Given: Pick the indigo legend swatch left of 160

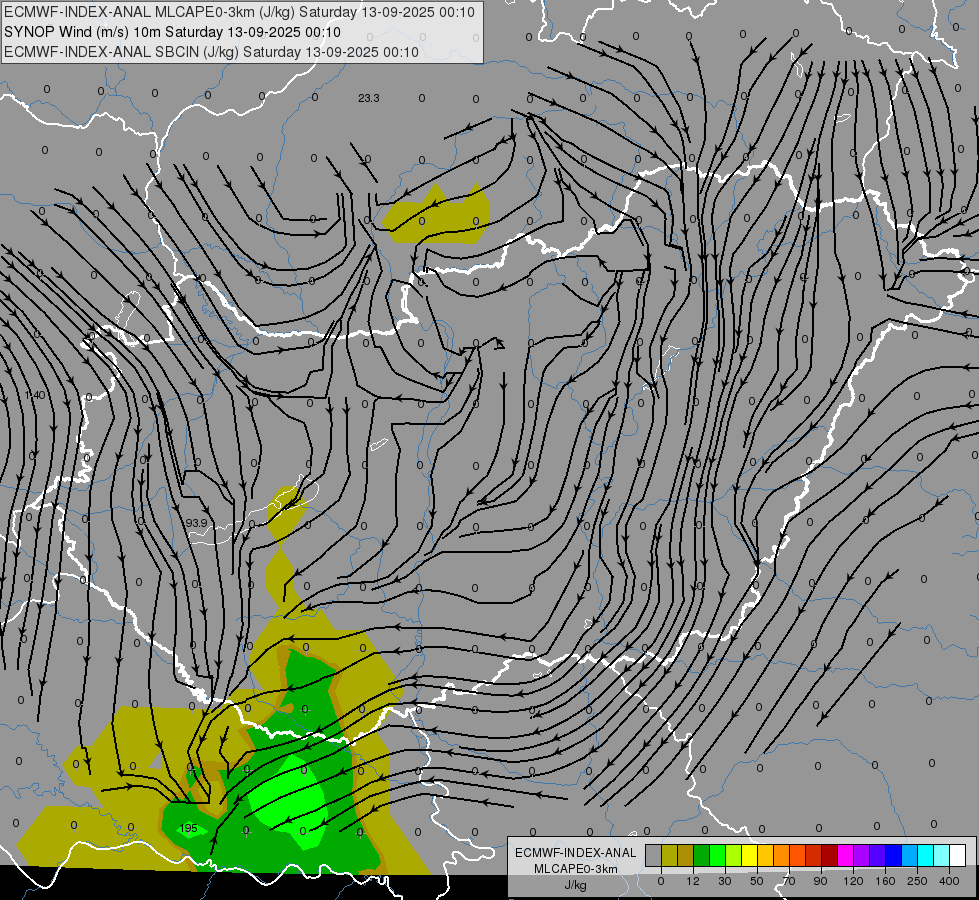Looking at the screenshot, I should pos(878,856).
